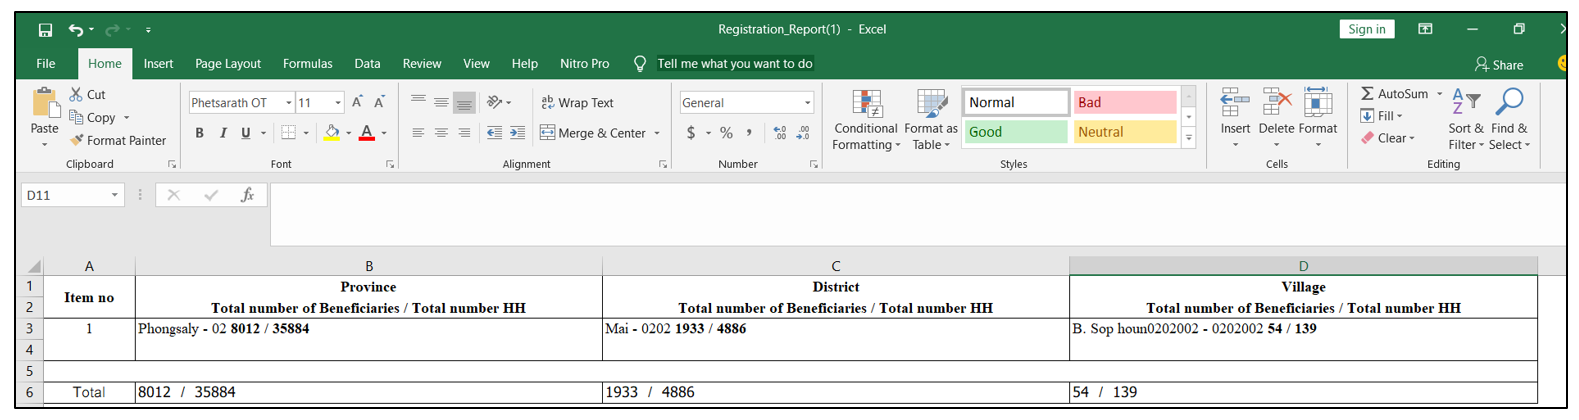Apply Accounting dollar format
Viewport: 1579px width, 420px height.
point(690,133)
